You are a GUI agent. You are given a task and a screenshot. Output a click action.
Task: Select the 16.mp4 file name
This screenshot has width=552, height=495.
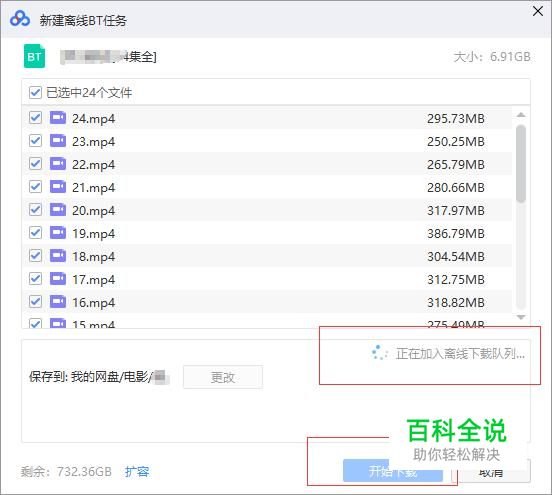click(x=94, y=302)
